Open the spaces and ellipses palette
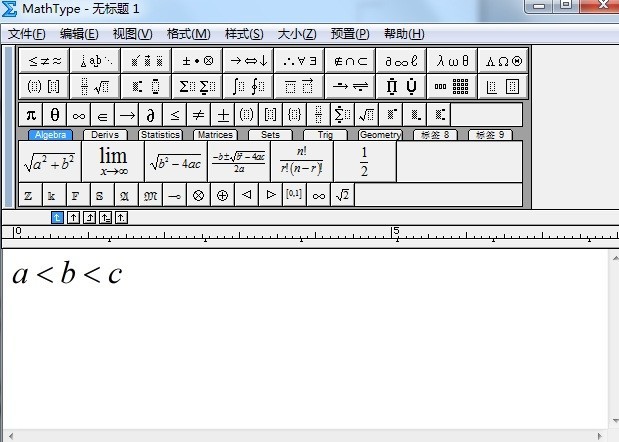The width and height of the screenshot is (619, 442). click(95, 61)
